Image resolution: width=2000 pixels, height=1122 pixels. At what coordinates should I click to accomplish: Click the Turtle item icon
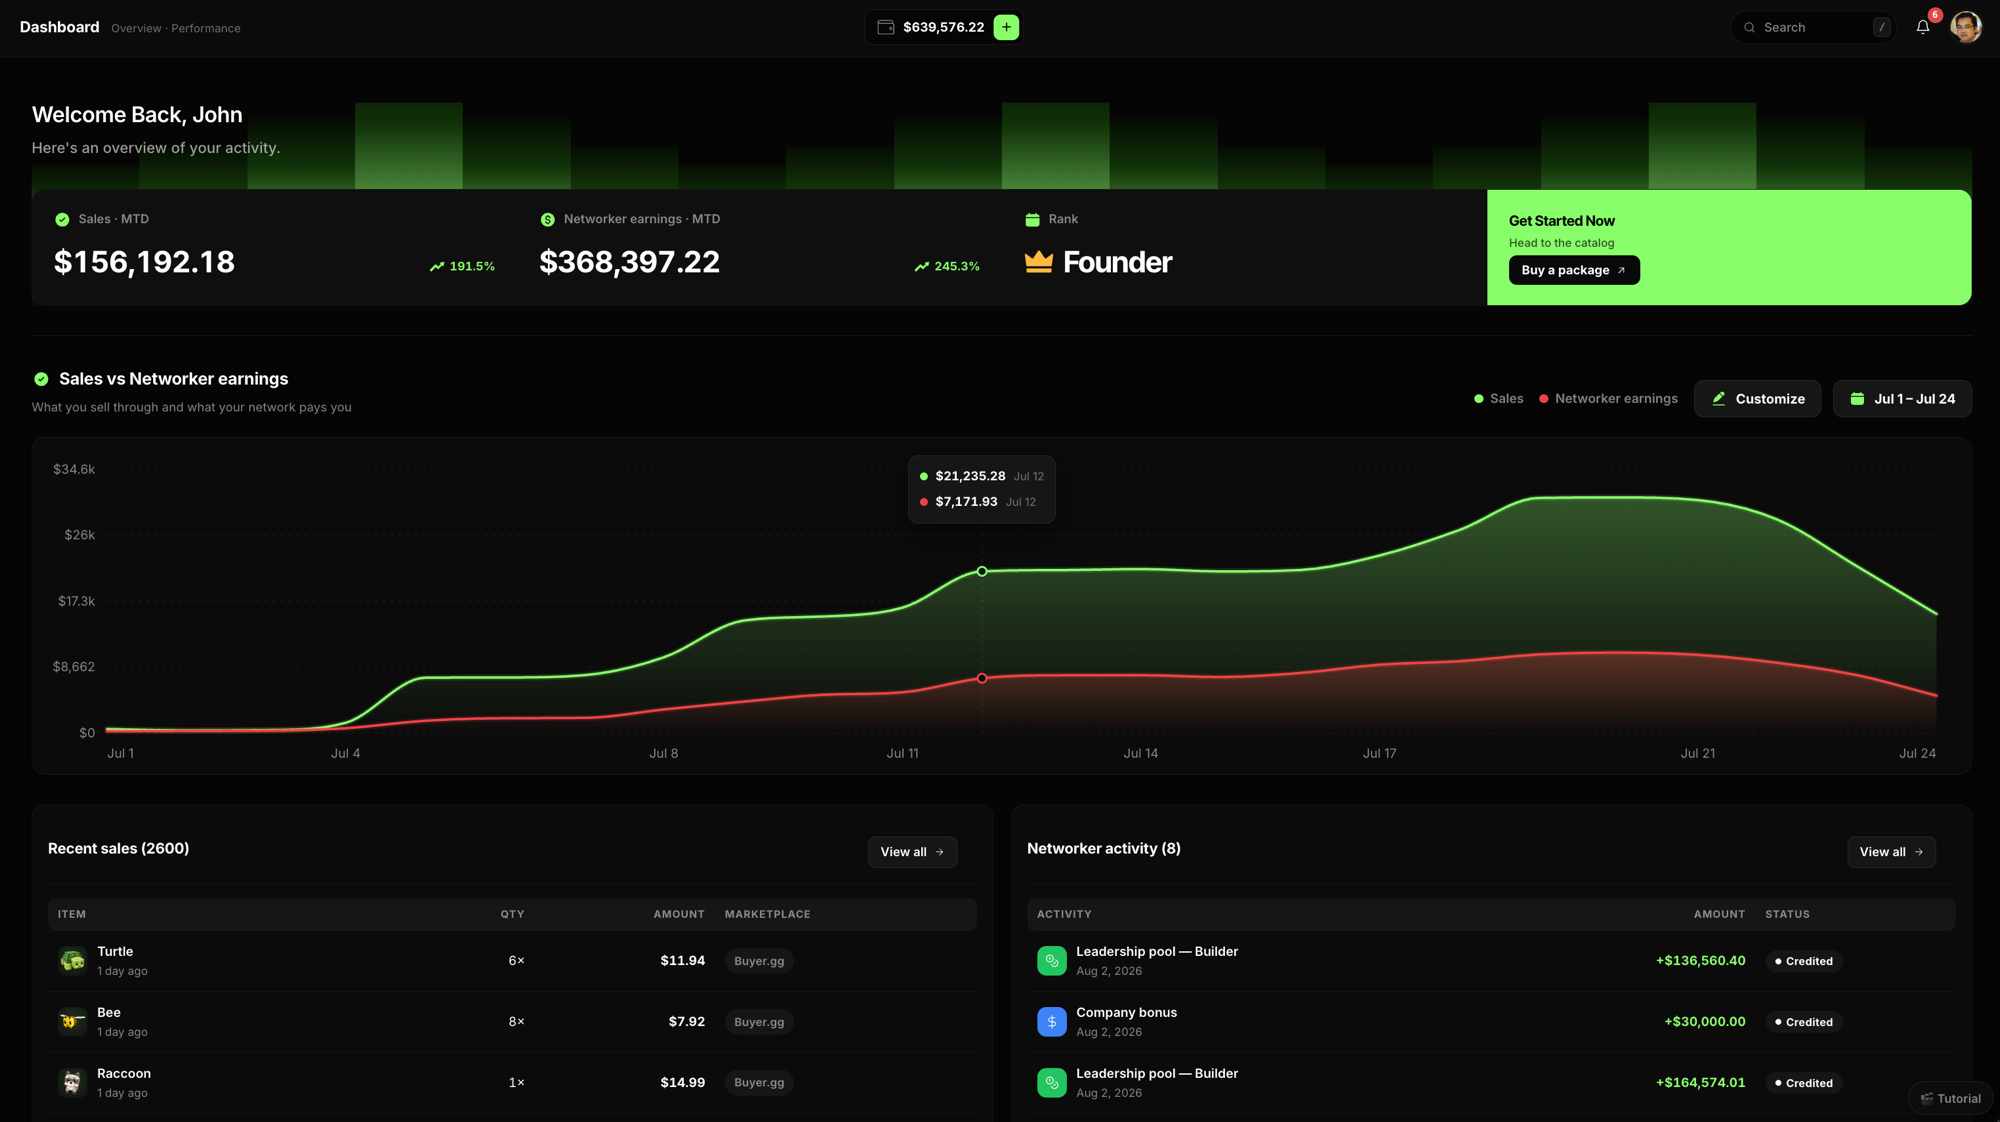pos(72,961)
